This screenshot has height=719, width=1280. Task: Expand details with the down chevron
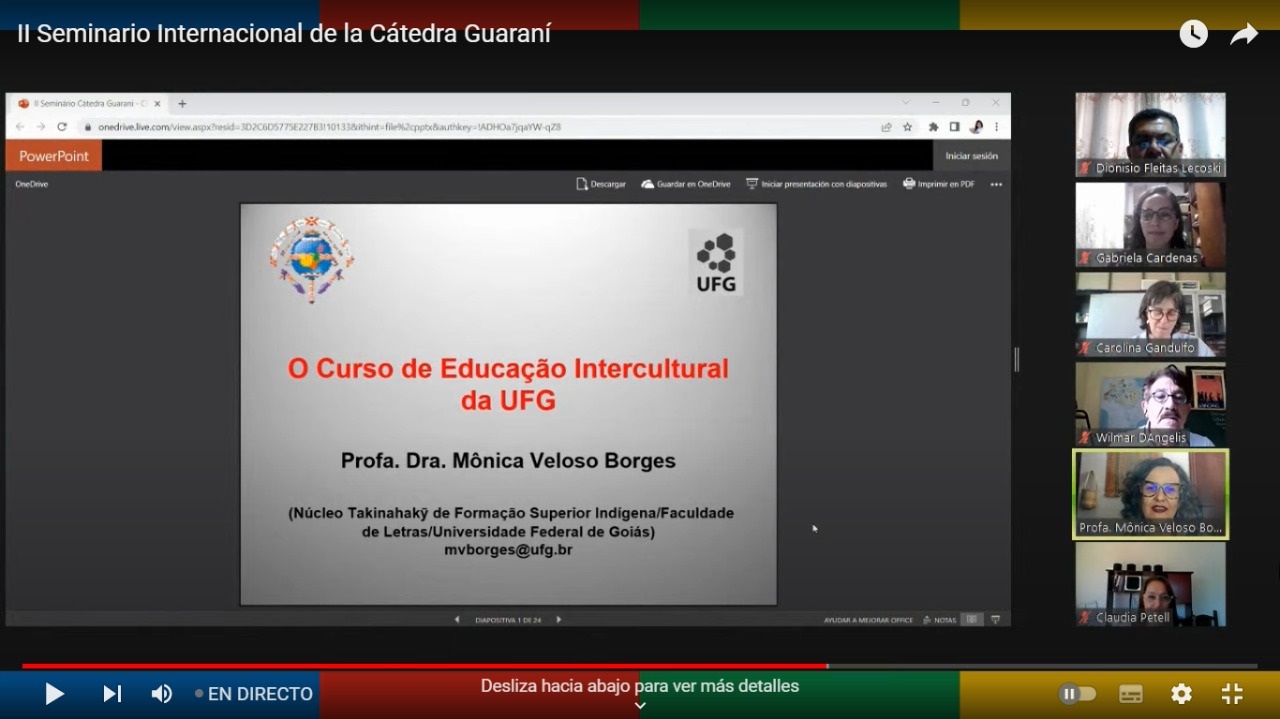coord(640,705)
